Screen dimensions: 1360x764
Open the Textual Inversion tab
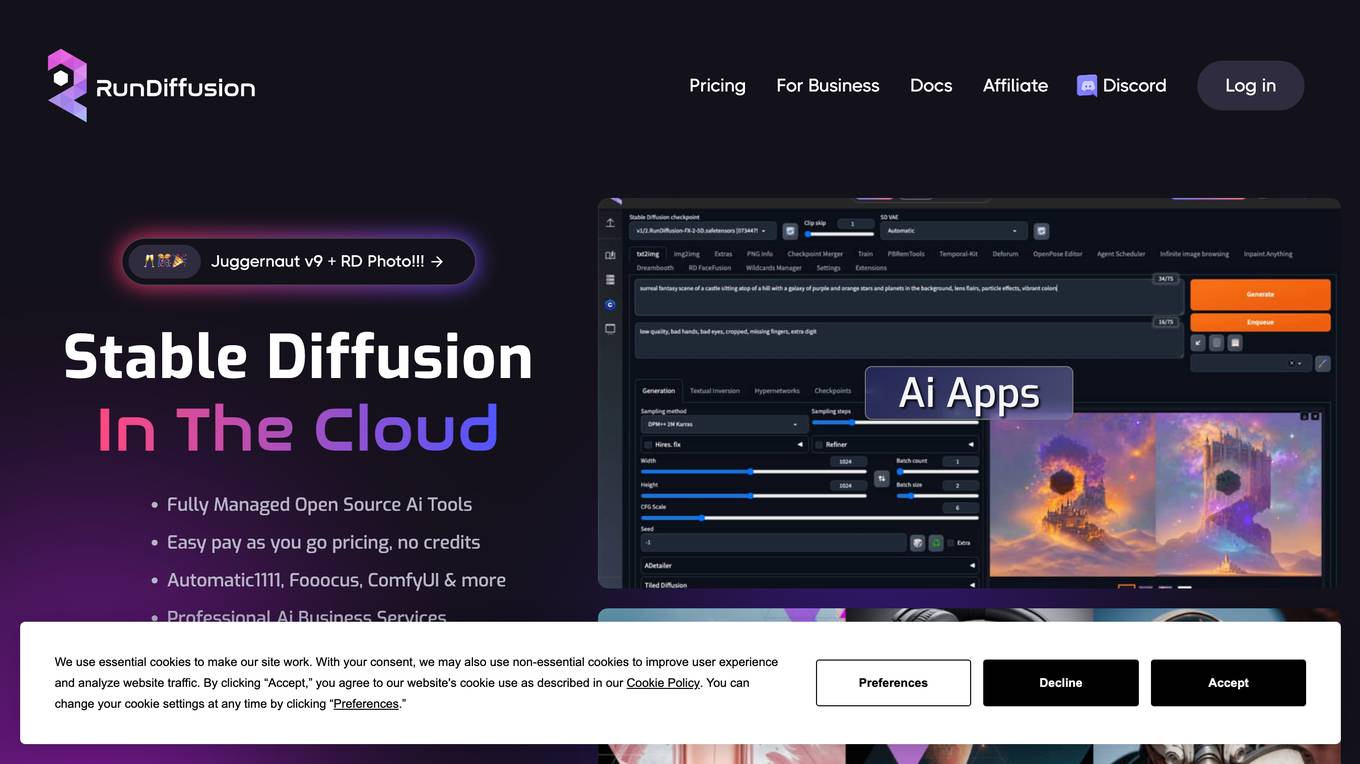click(715, 391)
